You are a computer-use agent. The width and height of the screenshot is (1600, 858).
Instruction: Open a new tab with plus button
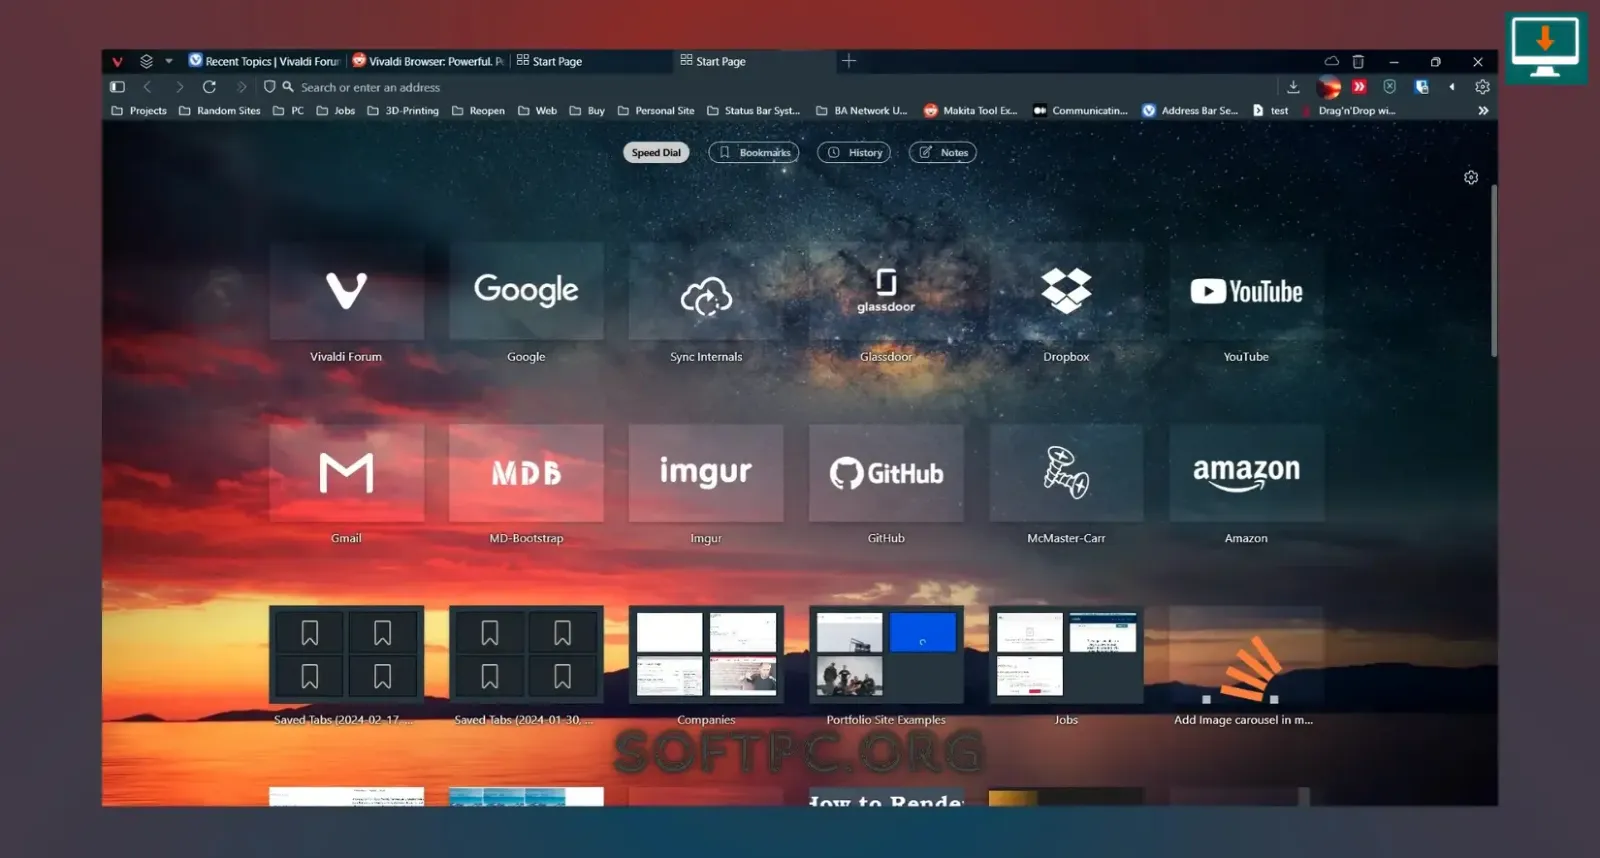pyautogui.click(x=849, y=61)
